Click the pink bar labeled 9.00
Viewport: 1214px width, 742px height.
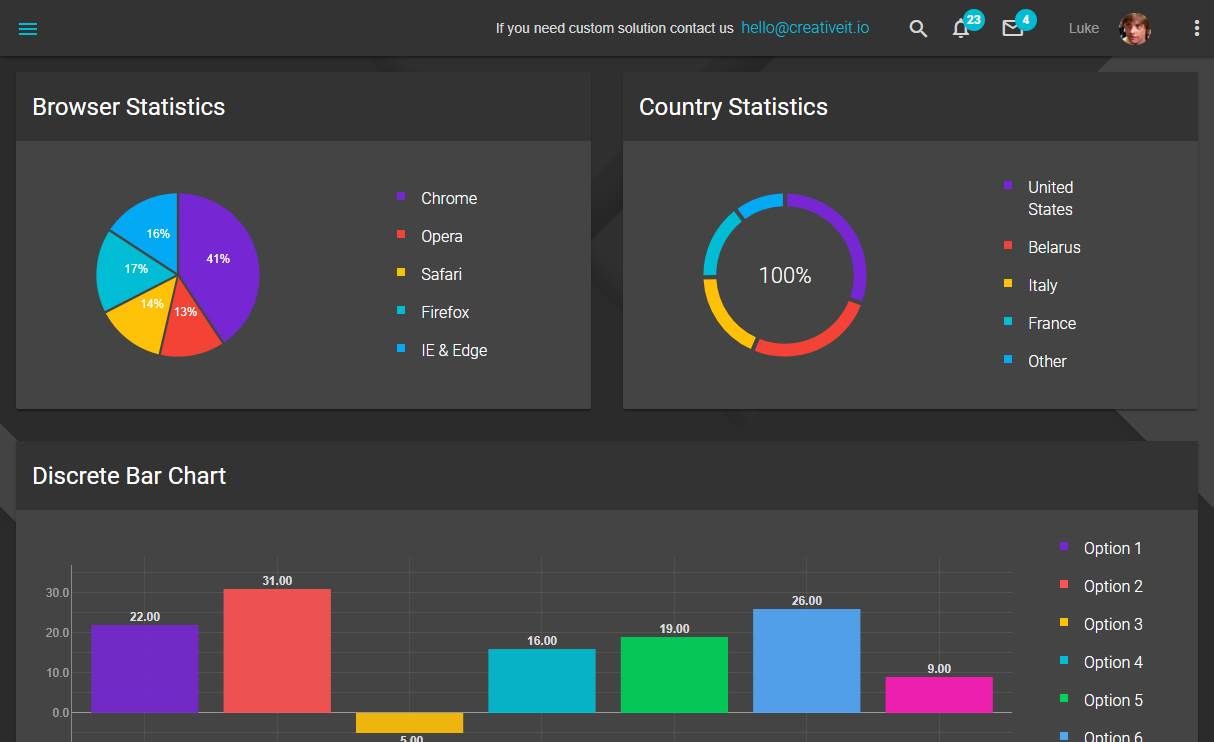(939, 695)
